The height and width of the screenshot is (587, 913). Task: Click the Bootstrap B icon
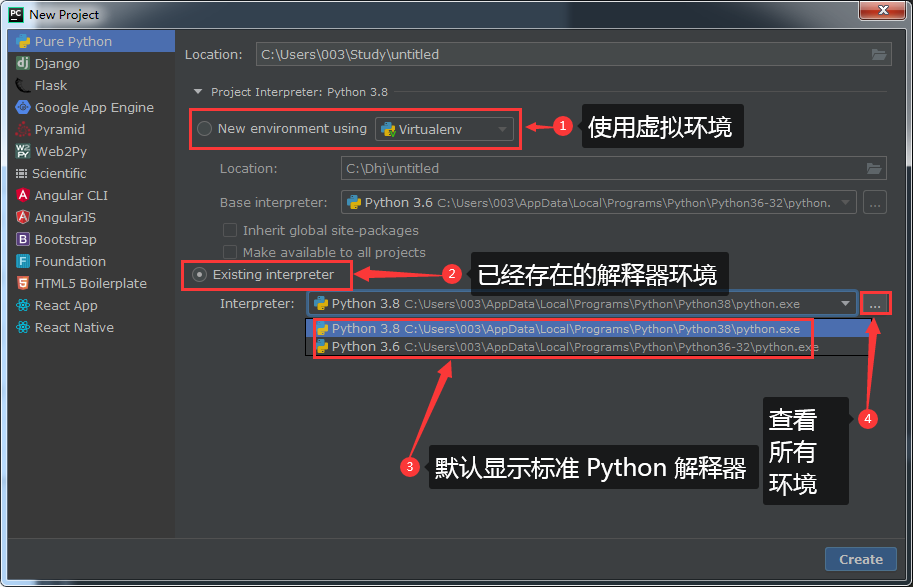(x=23, y=239)
